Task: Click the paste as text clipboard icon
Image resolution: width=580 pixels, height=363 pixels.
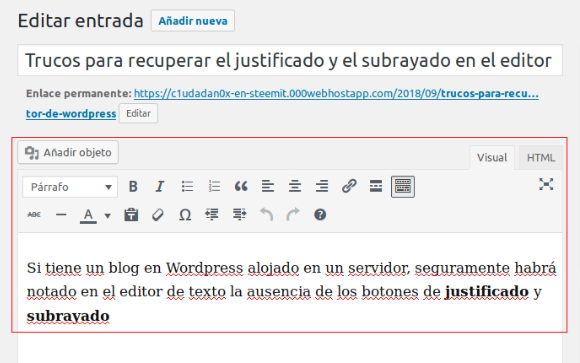Action: [131, 215]
